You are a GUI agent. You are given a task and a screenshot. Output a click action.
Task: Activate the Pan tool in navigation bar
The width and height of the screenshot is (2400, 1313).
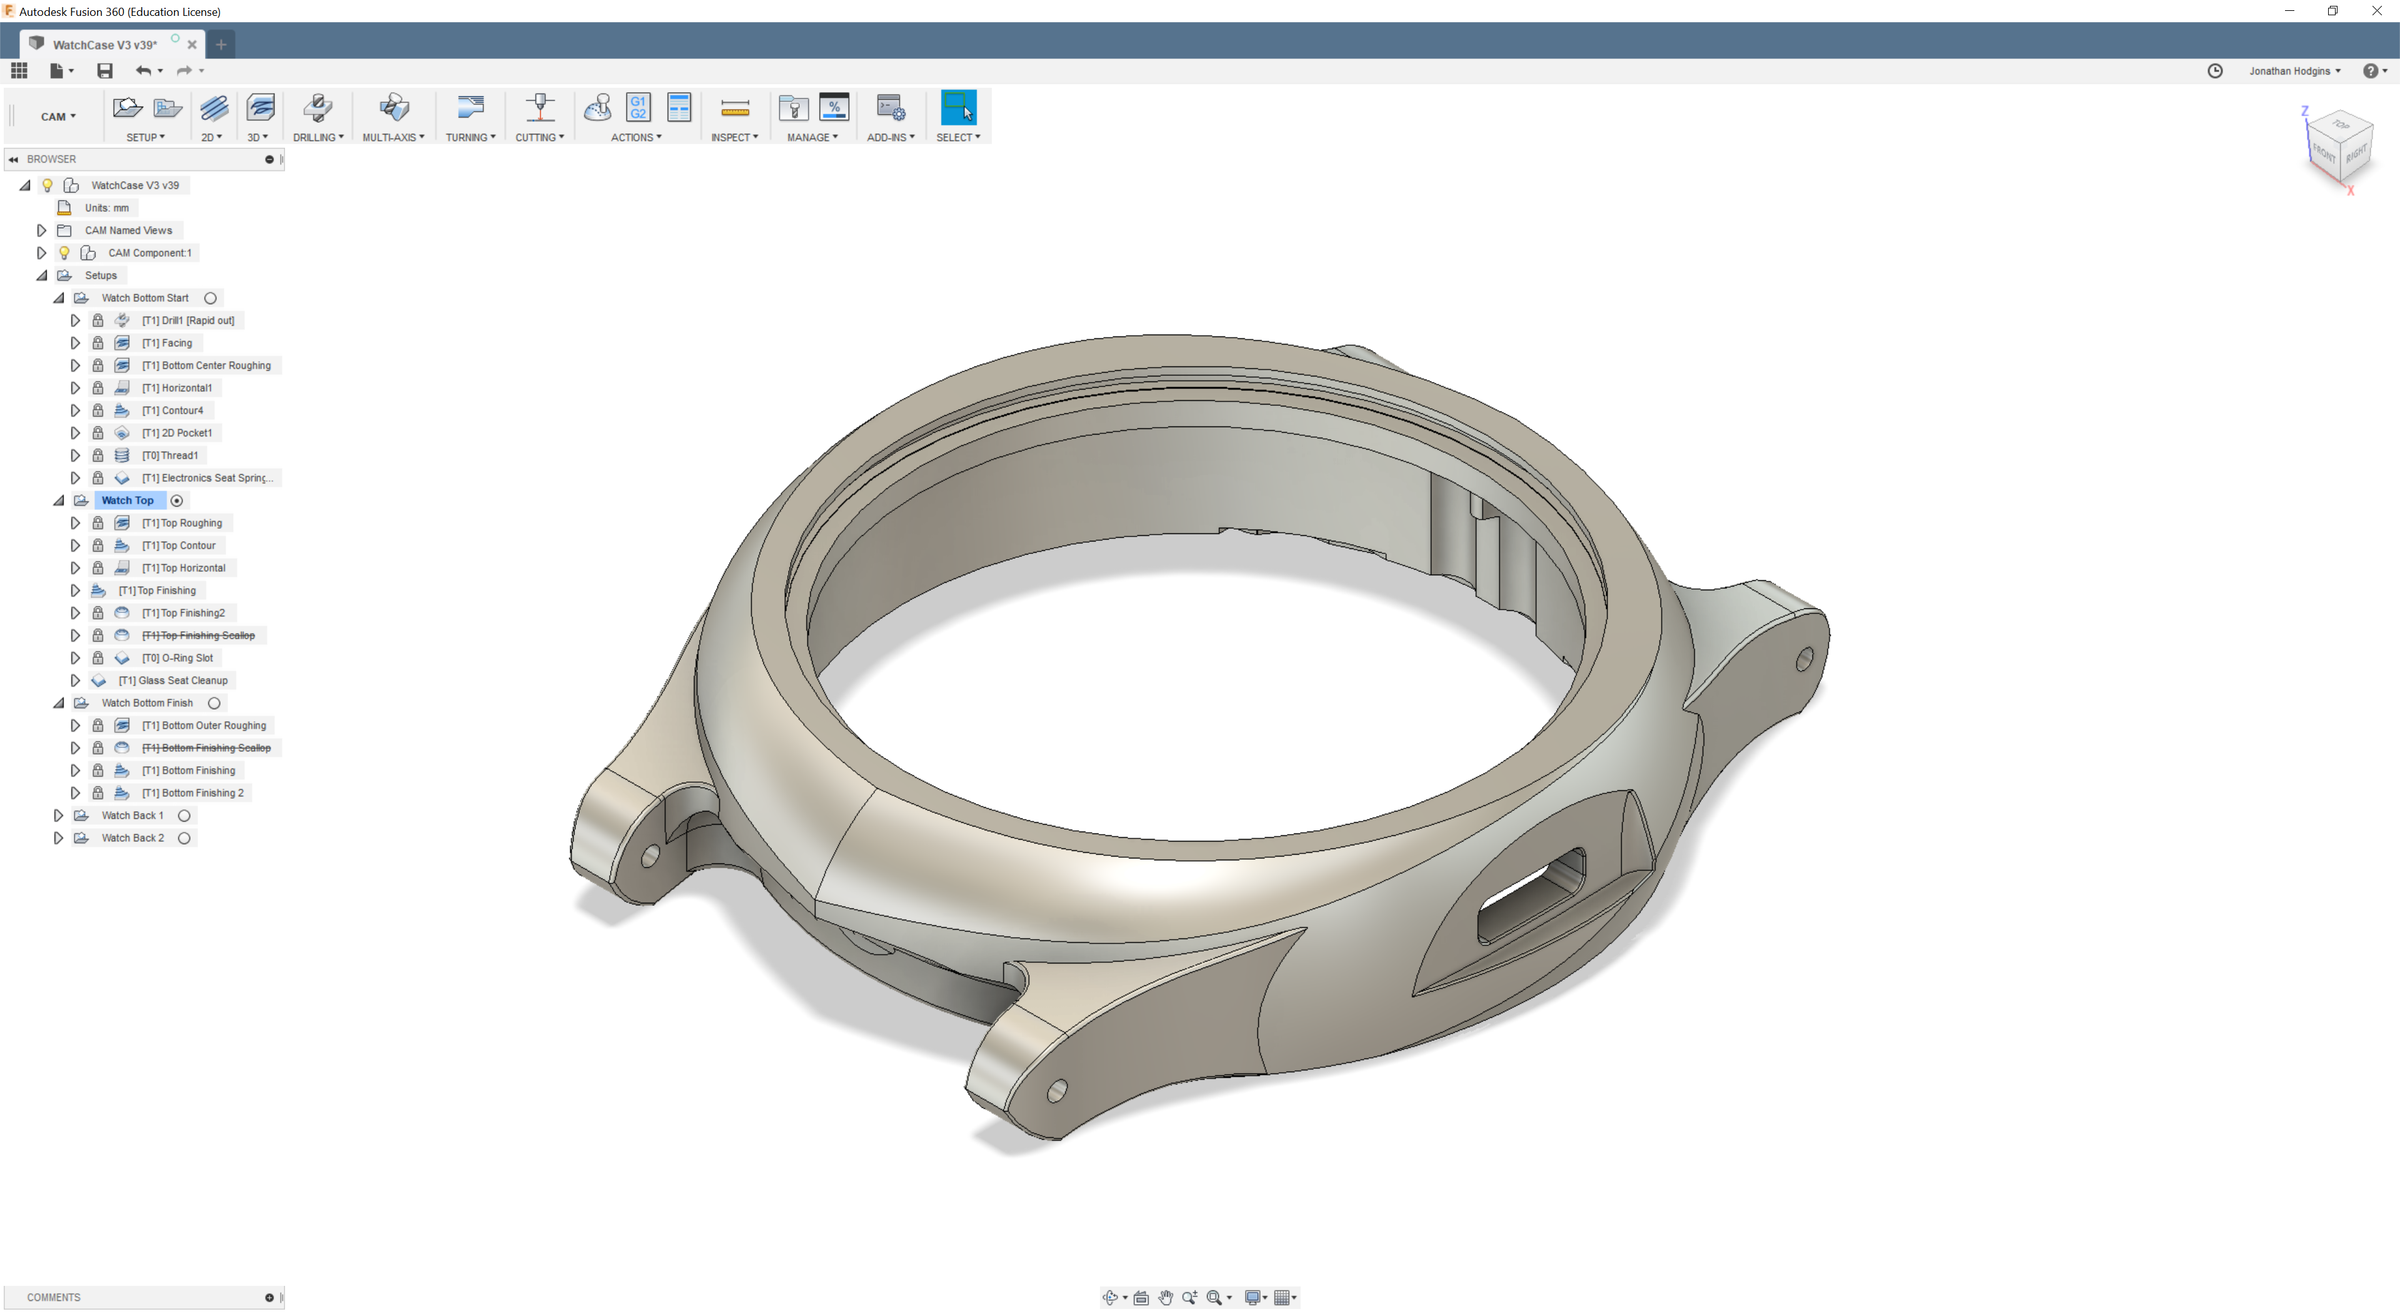1165,1297
